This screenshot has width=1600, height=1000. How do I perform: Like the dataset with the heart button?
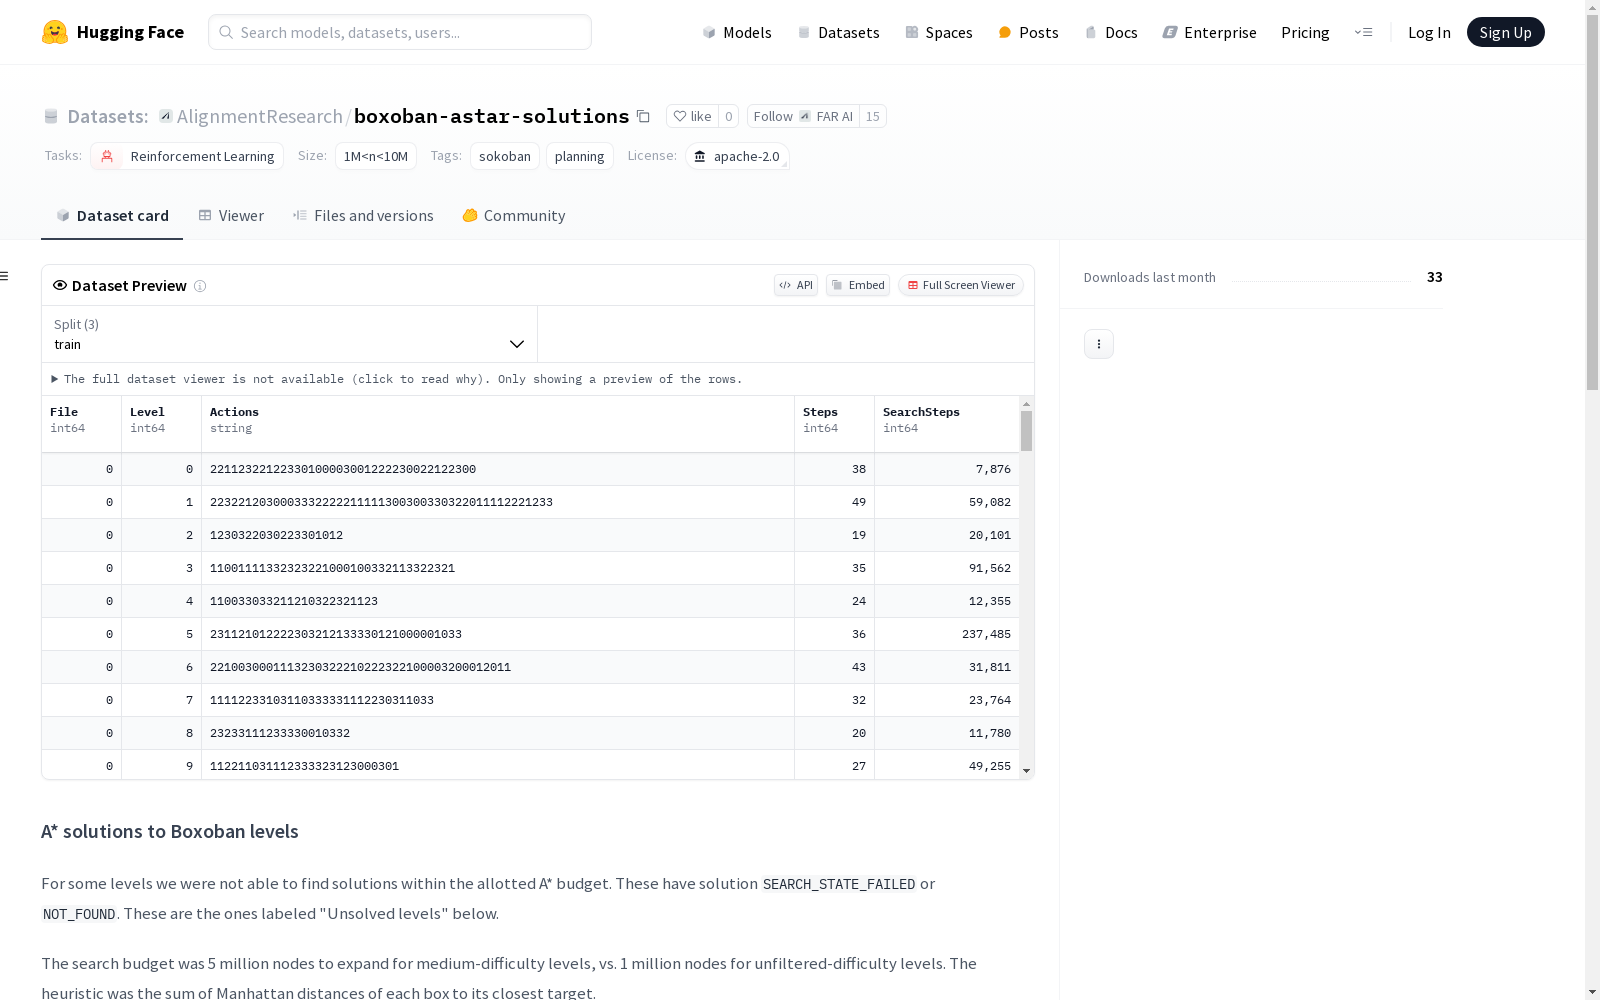coord(692,117)
